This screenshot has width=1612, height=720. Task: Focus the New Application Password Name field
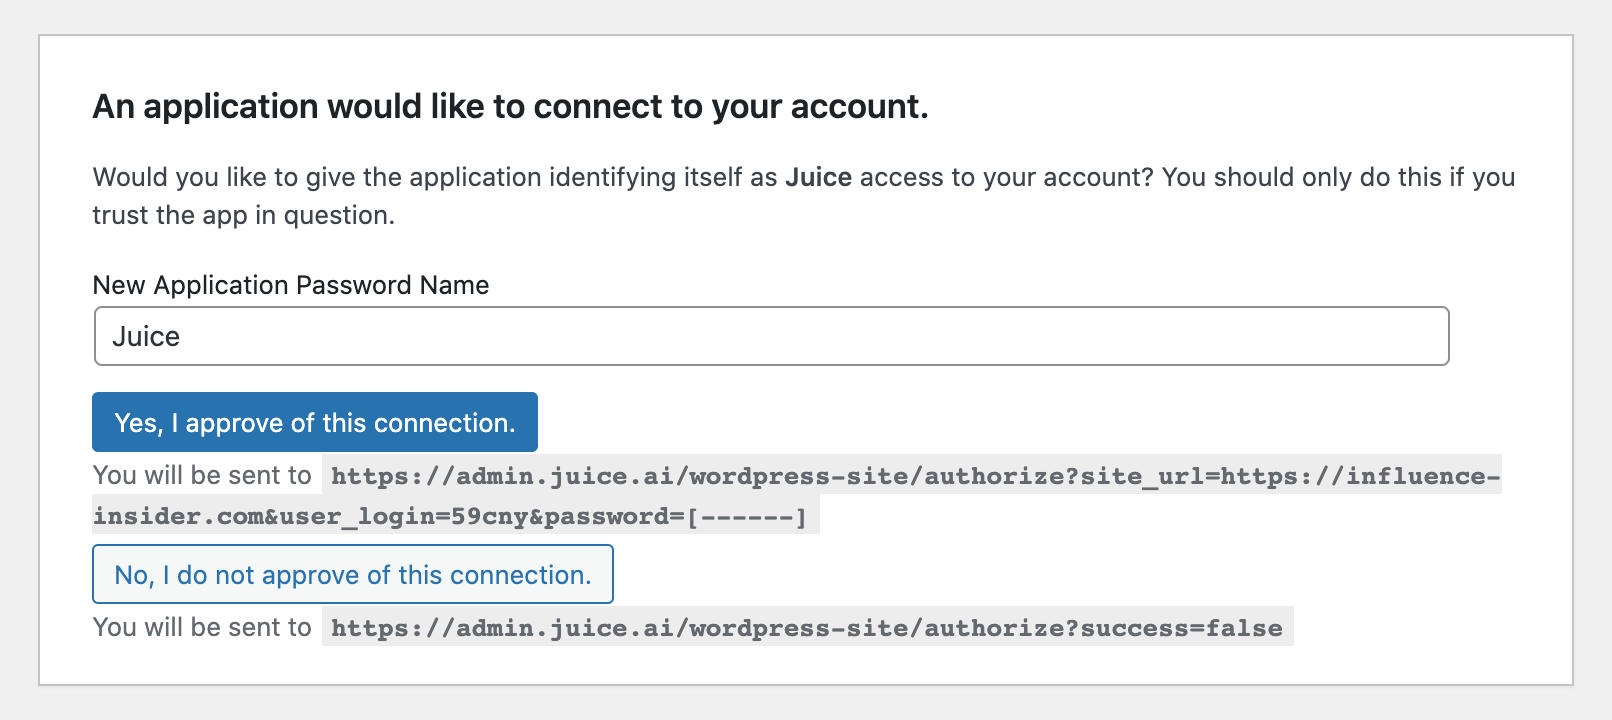coord(770,336)
